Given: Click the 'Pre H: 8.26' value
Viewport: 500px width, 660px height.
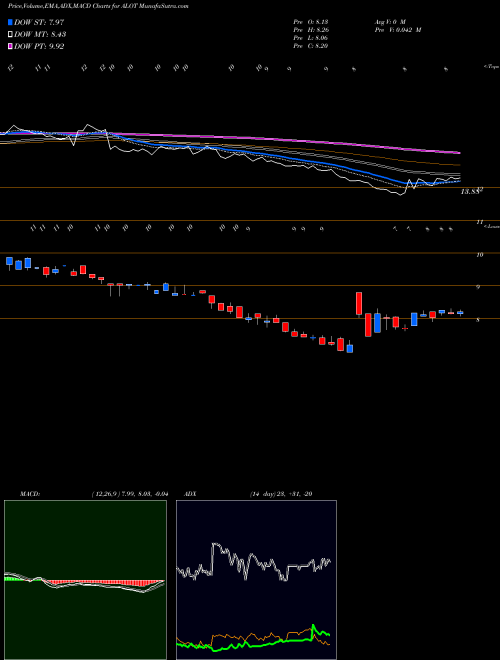Looking at the screenshot, I should 311,30.
